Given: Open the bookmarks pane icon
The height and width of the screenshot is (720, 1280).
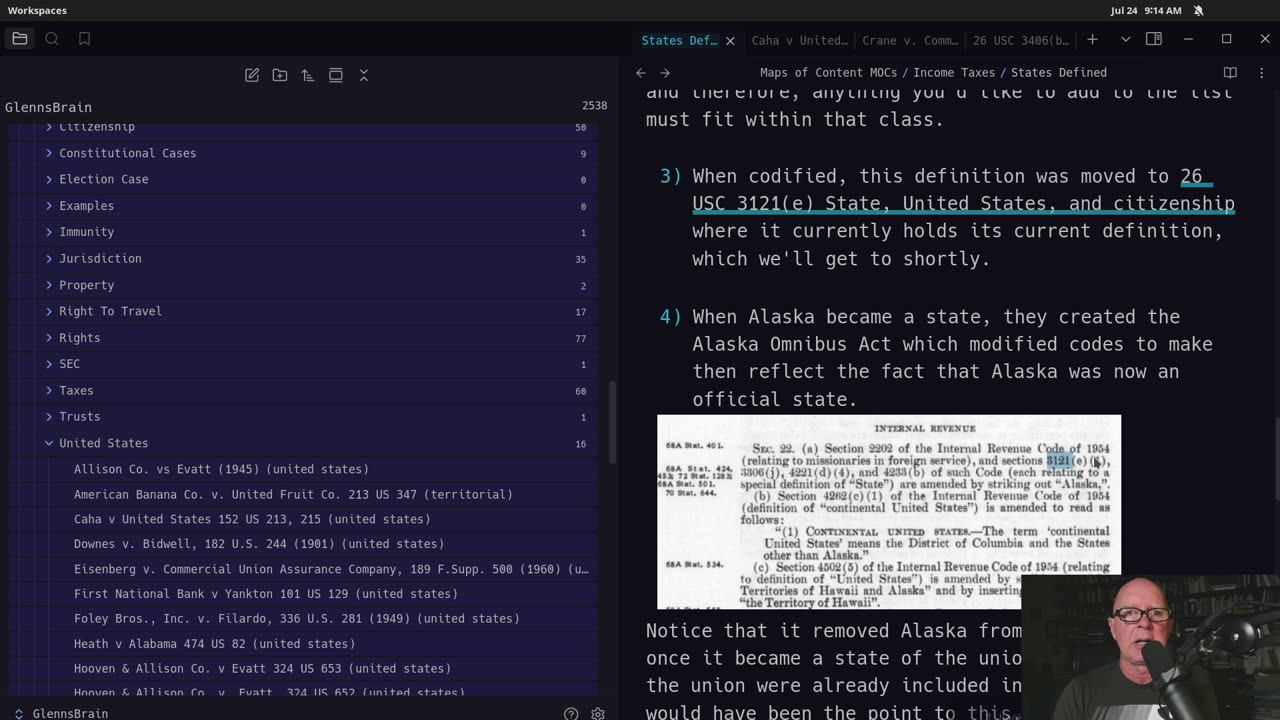Looking at the screenshot, I should (x=84, y=39).
